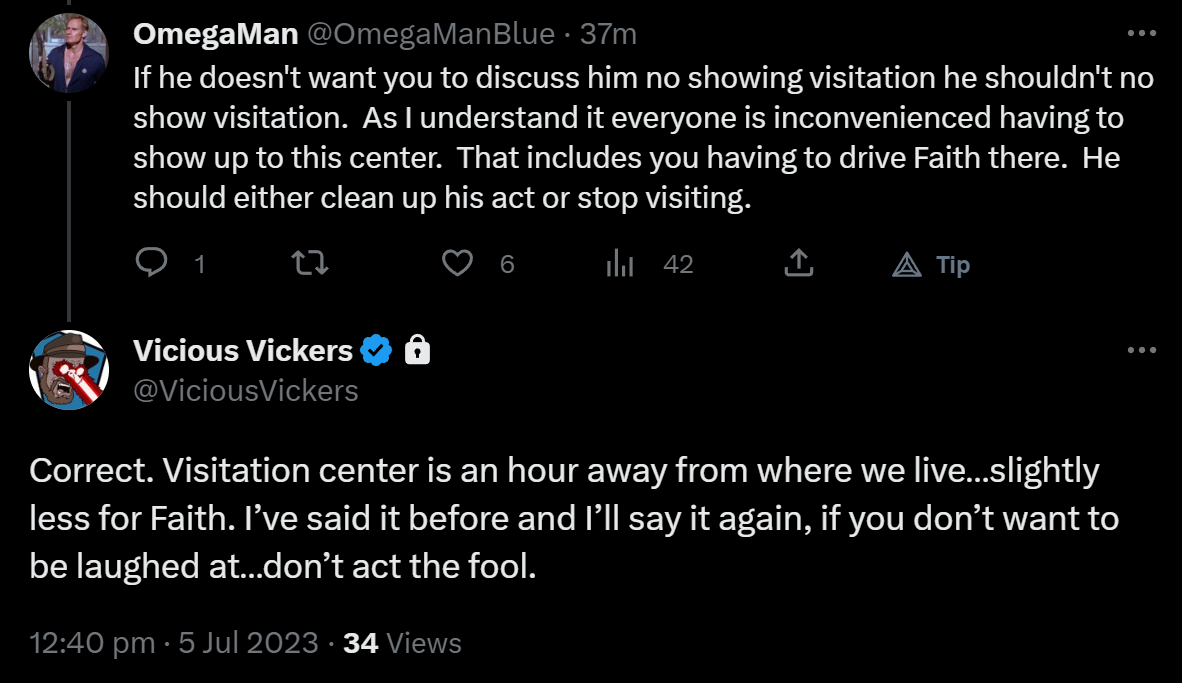
Task: Like OmegaMan's tweet with heart icon
Action: coord(457,263)
